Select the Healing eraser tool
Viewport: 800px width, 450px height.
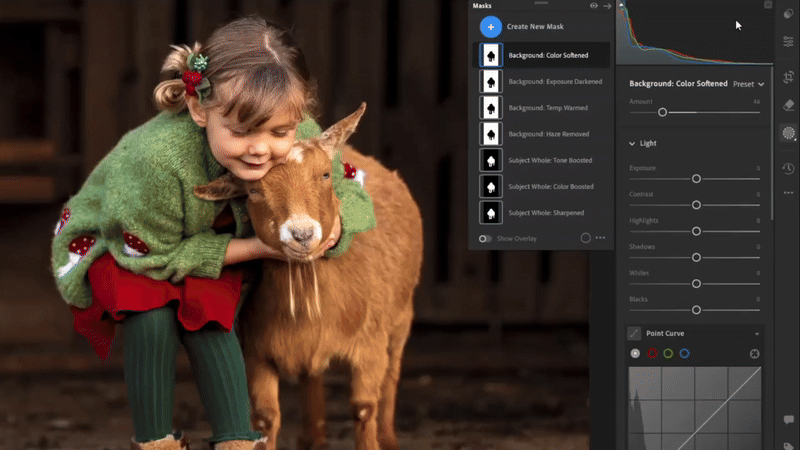788,104
